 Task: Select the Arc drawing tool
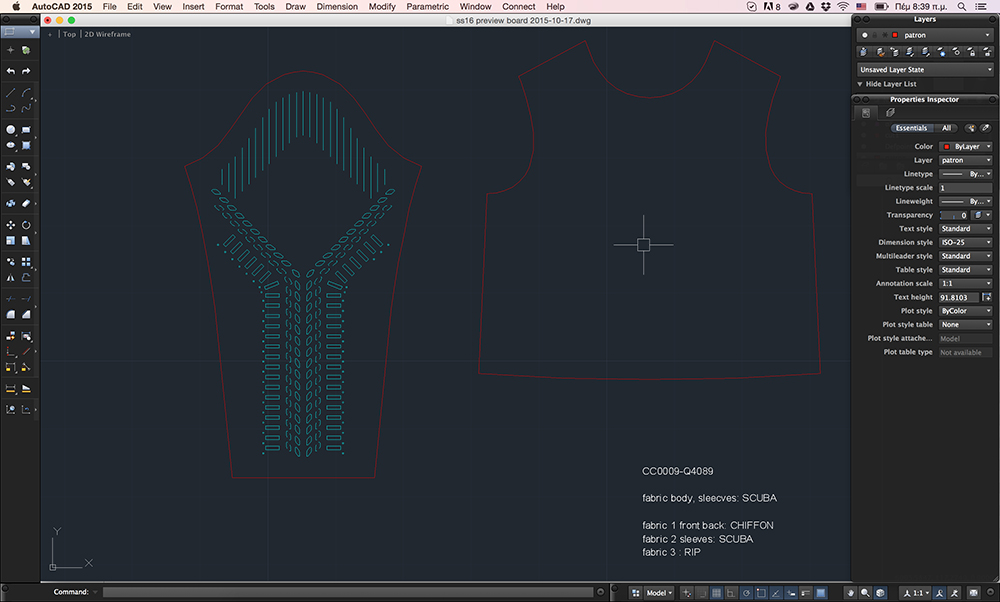click(x=26, y=93)
